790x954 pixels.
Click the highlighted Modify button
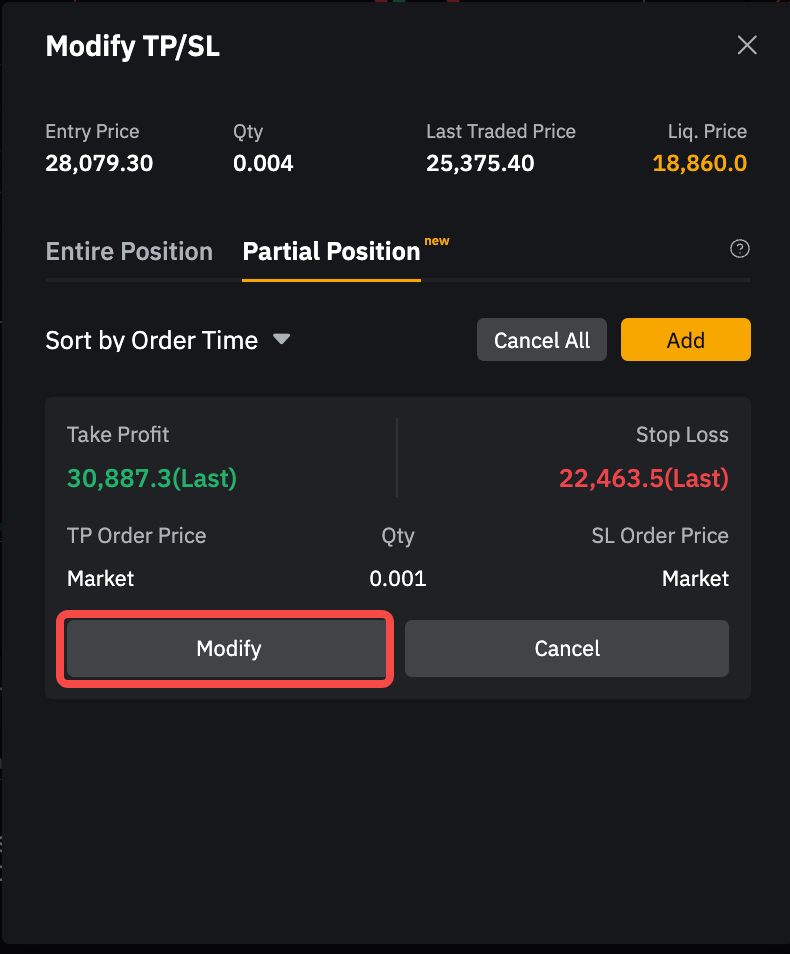click(x=228, y=648)
